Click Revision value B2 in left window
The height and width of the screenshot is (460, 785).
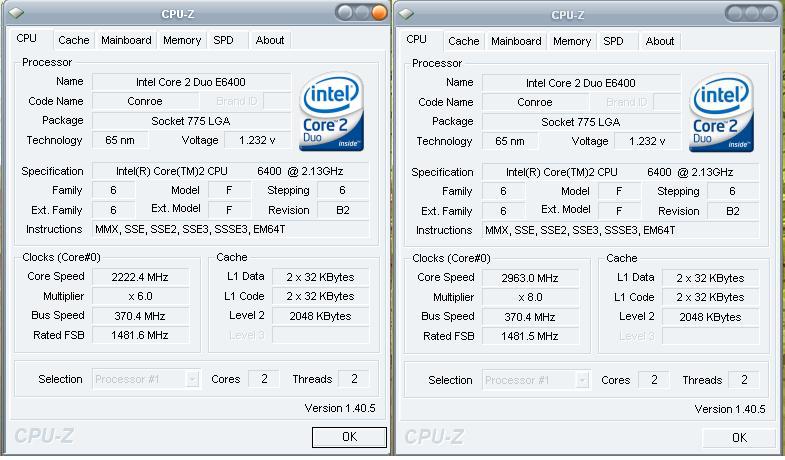click(343, 210)
